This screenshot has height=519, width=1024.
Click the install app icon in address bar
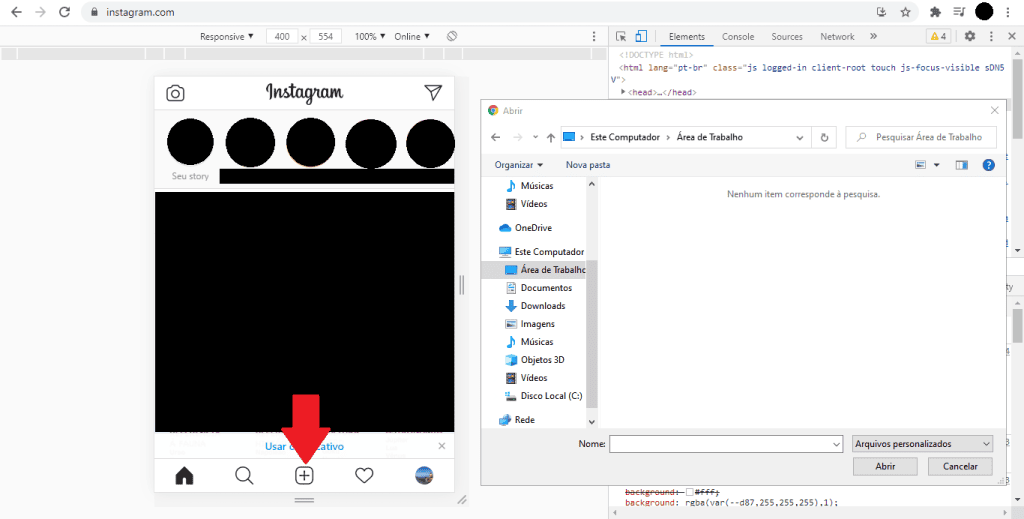[x=882, y=12]
